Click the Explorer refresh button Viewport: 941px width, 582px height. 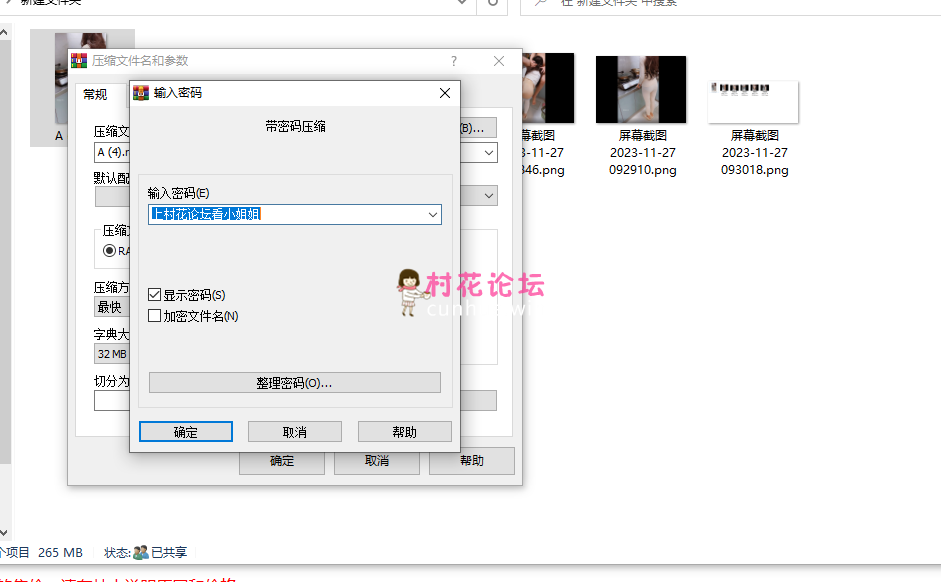[x=492, y=3]
